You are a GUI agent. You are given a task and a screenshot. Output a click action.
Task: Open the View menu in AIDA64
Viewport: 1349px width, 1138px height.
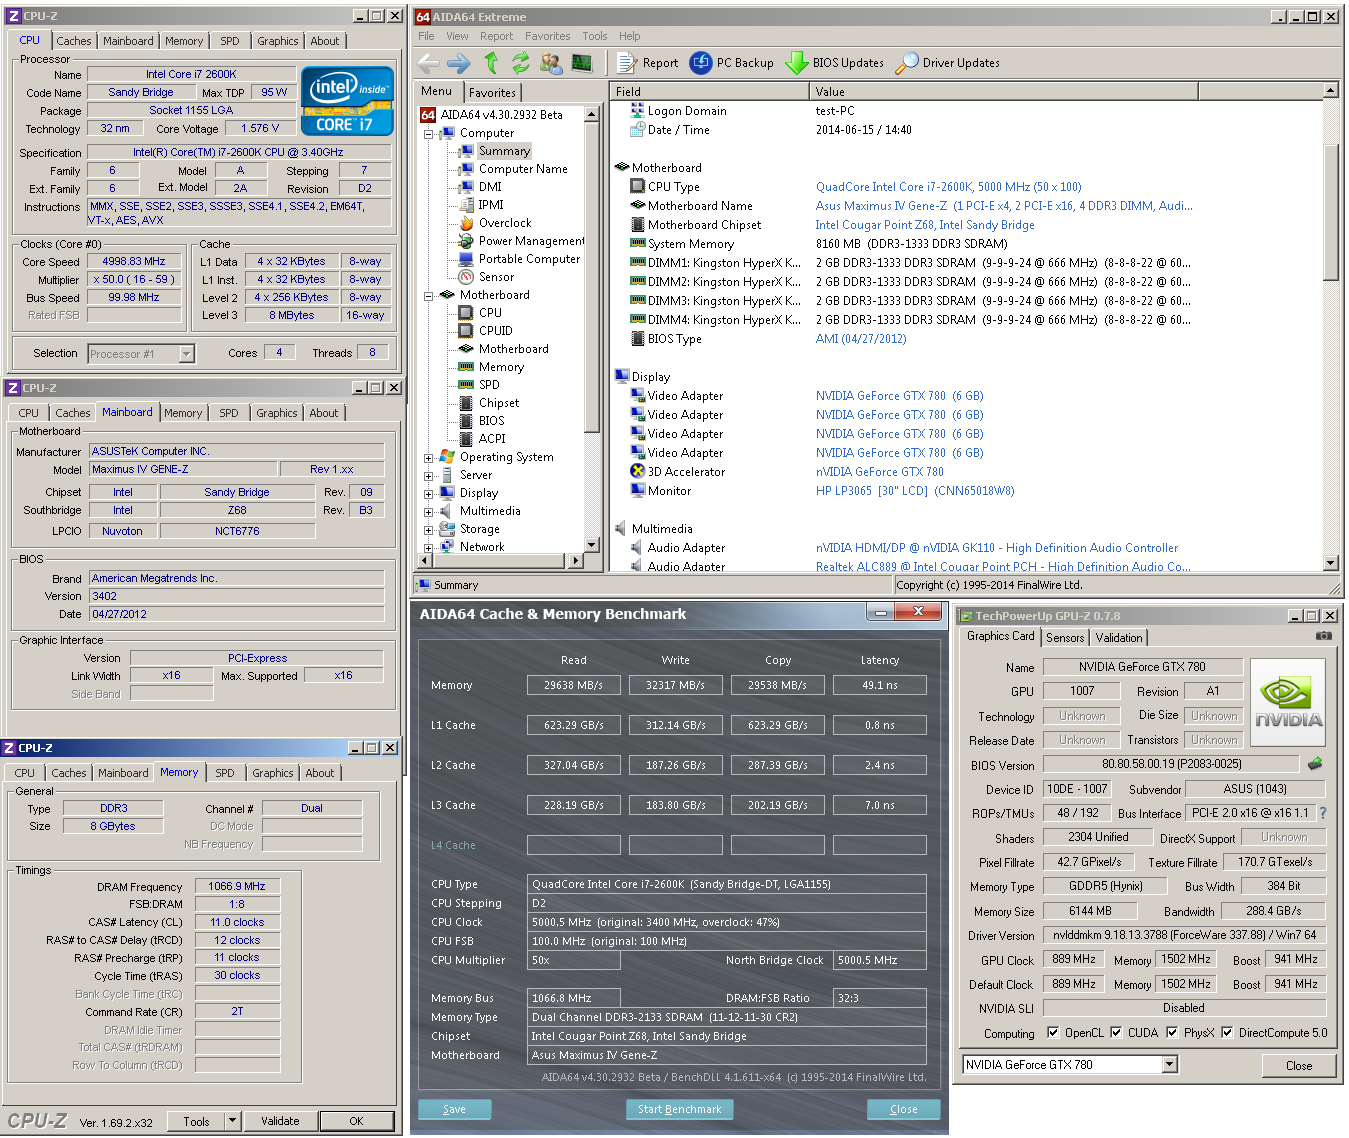point(457,36)
